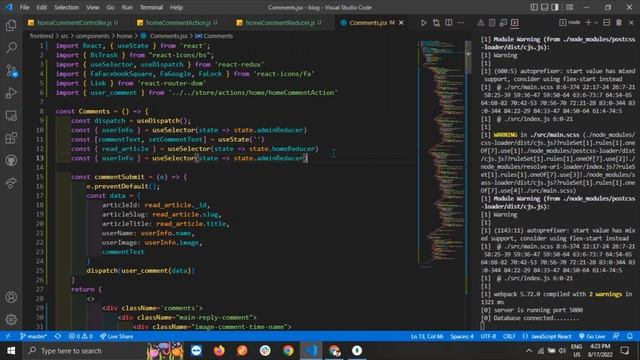Open the Explorer view in activity bar
The width and height of the screenshot is (640, 360).
tap(11, 25)
